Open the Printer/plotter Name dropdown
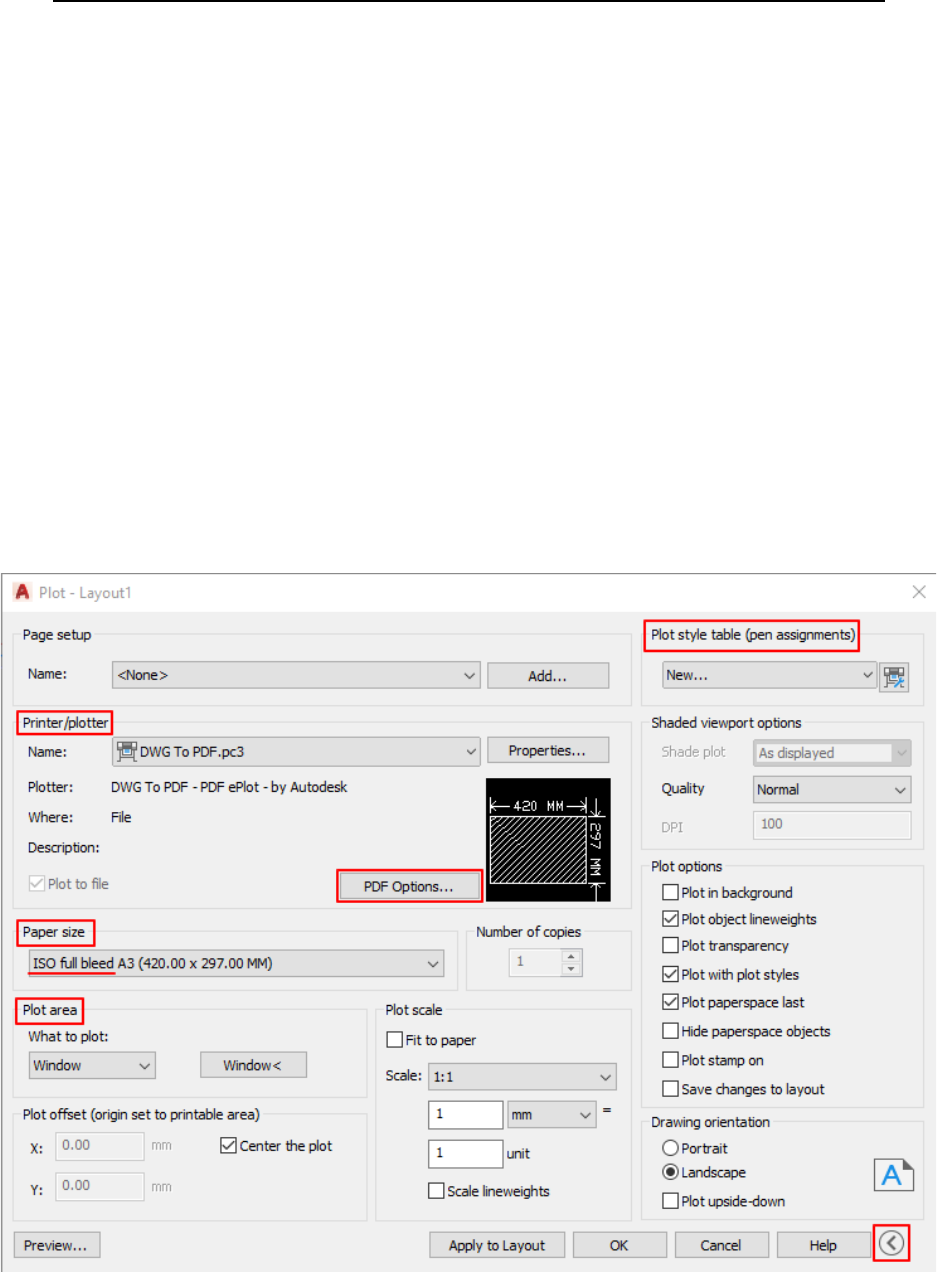The width and height of the screenshot is (937, 1272). (296, 751)
